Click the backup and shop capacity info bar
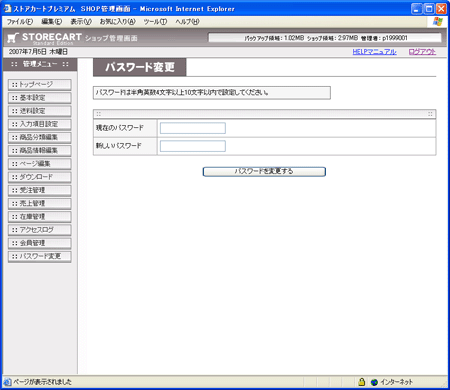This screenshot has width=450, height=390. pyautogui.click(x=325, y=38)
